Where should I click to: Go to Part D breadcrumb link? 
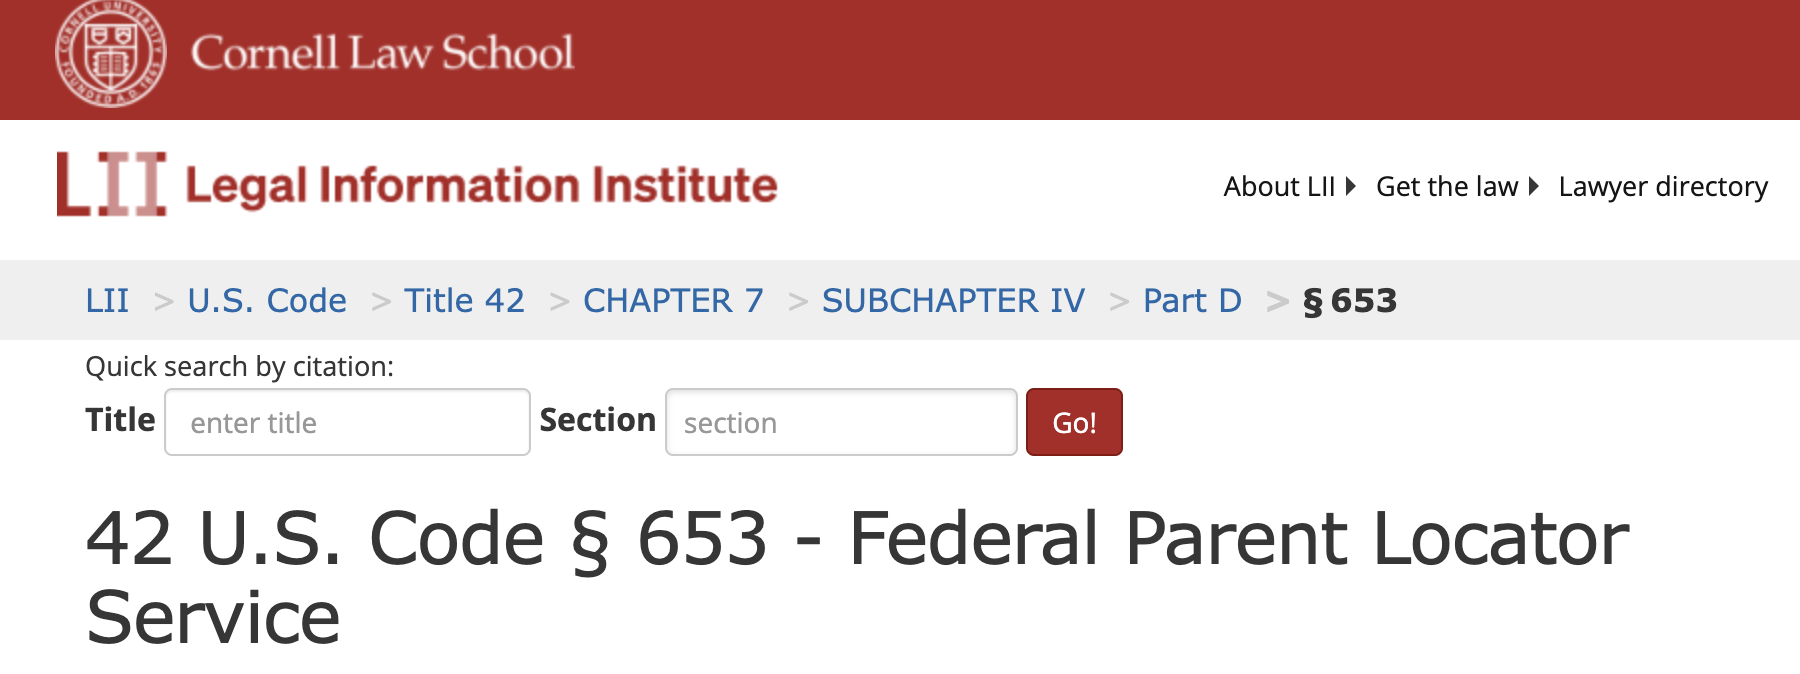[1192, 301]
